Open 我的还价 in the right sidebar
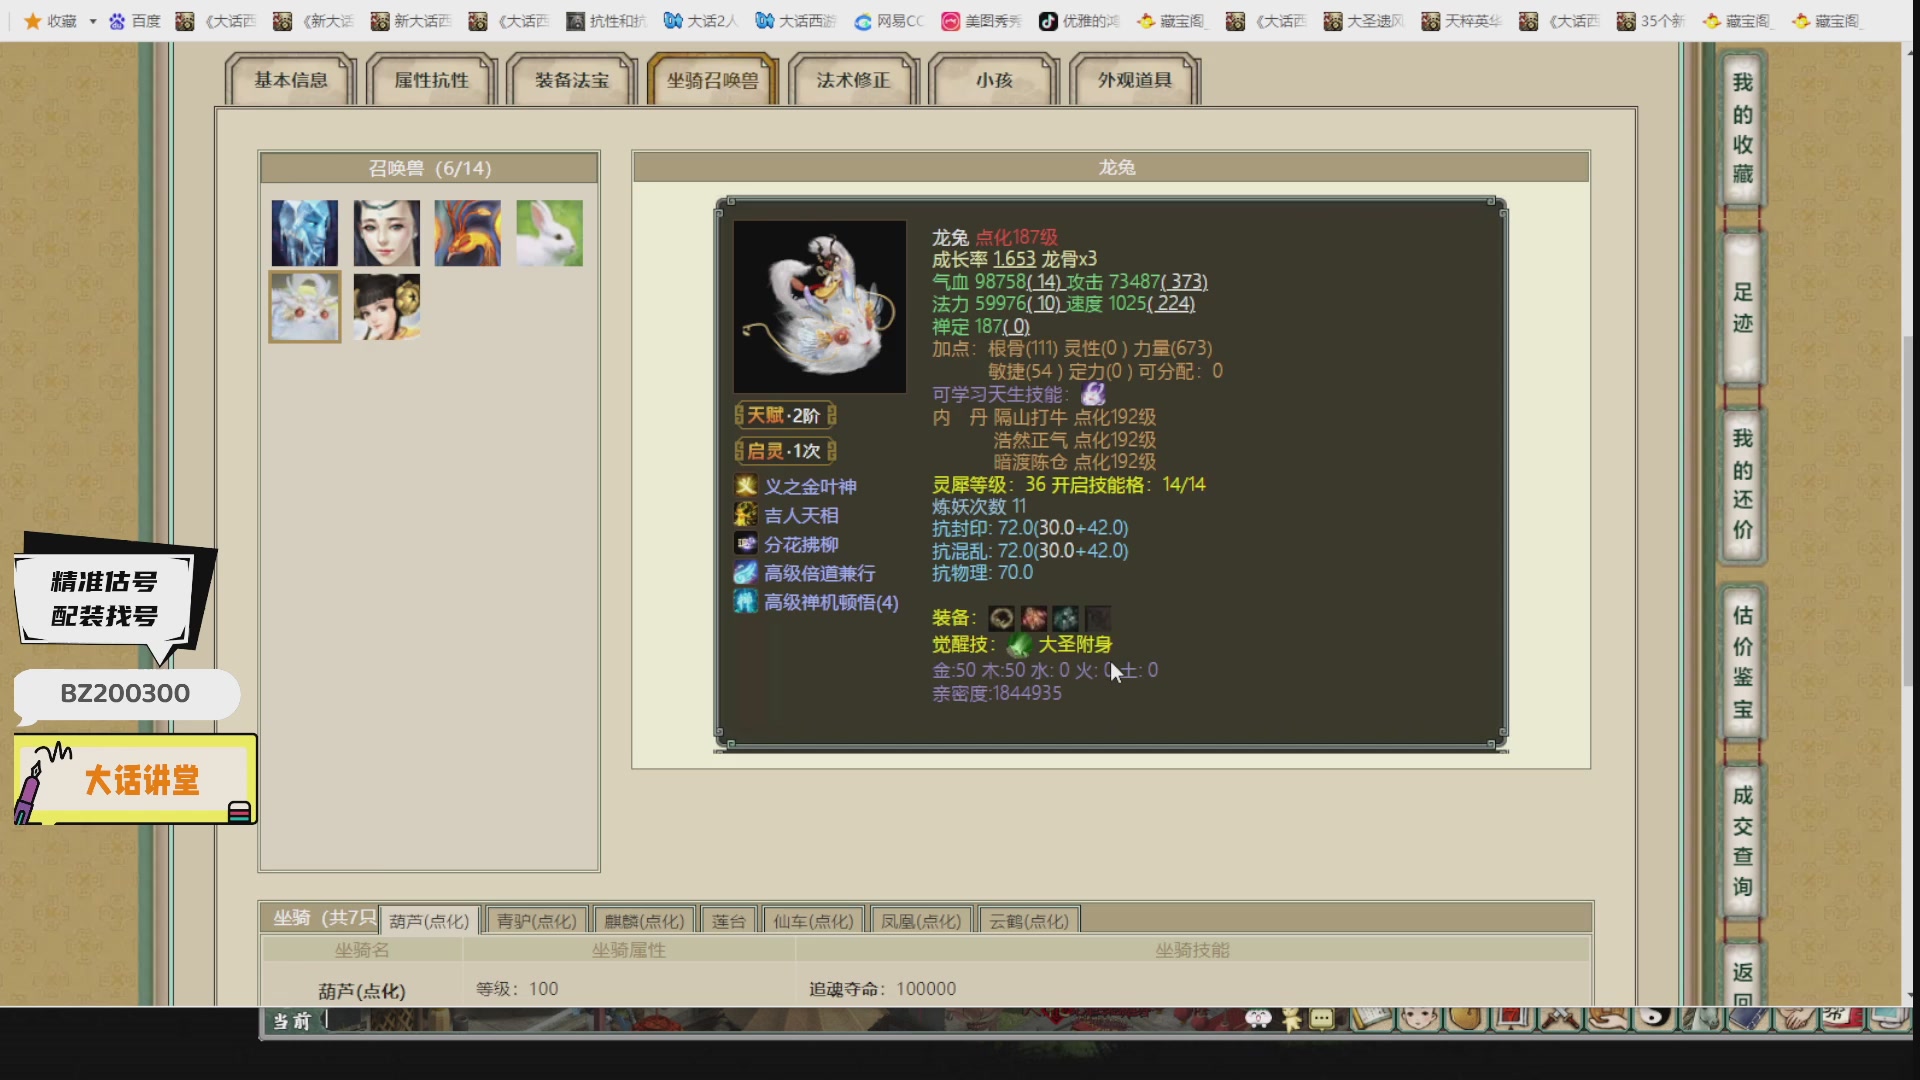Viewport: 1920px width, 1080px height. [x=1743, y=485]
